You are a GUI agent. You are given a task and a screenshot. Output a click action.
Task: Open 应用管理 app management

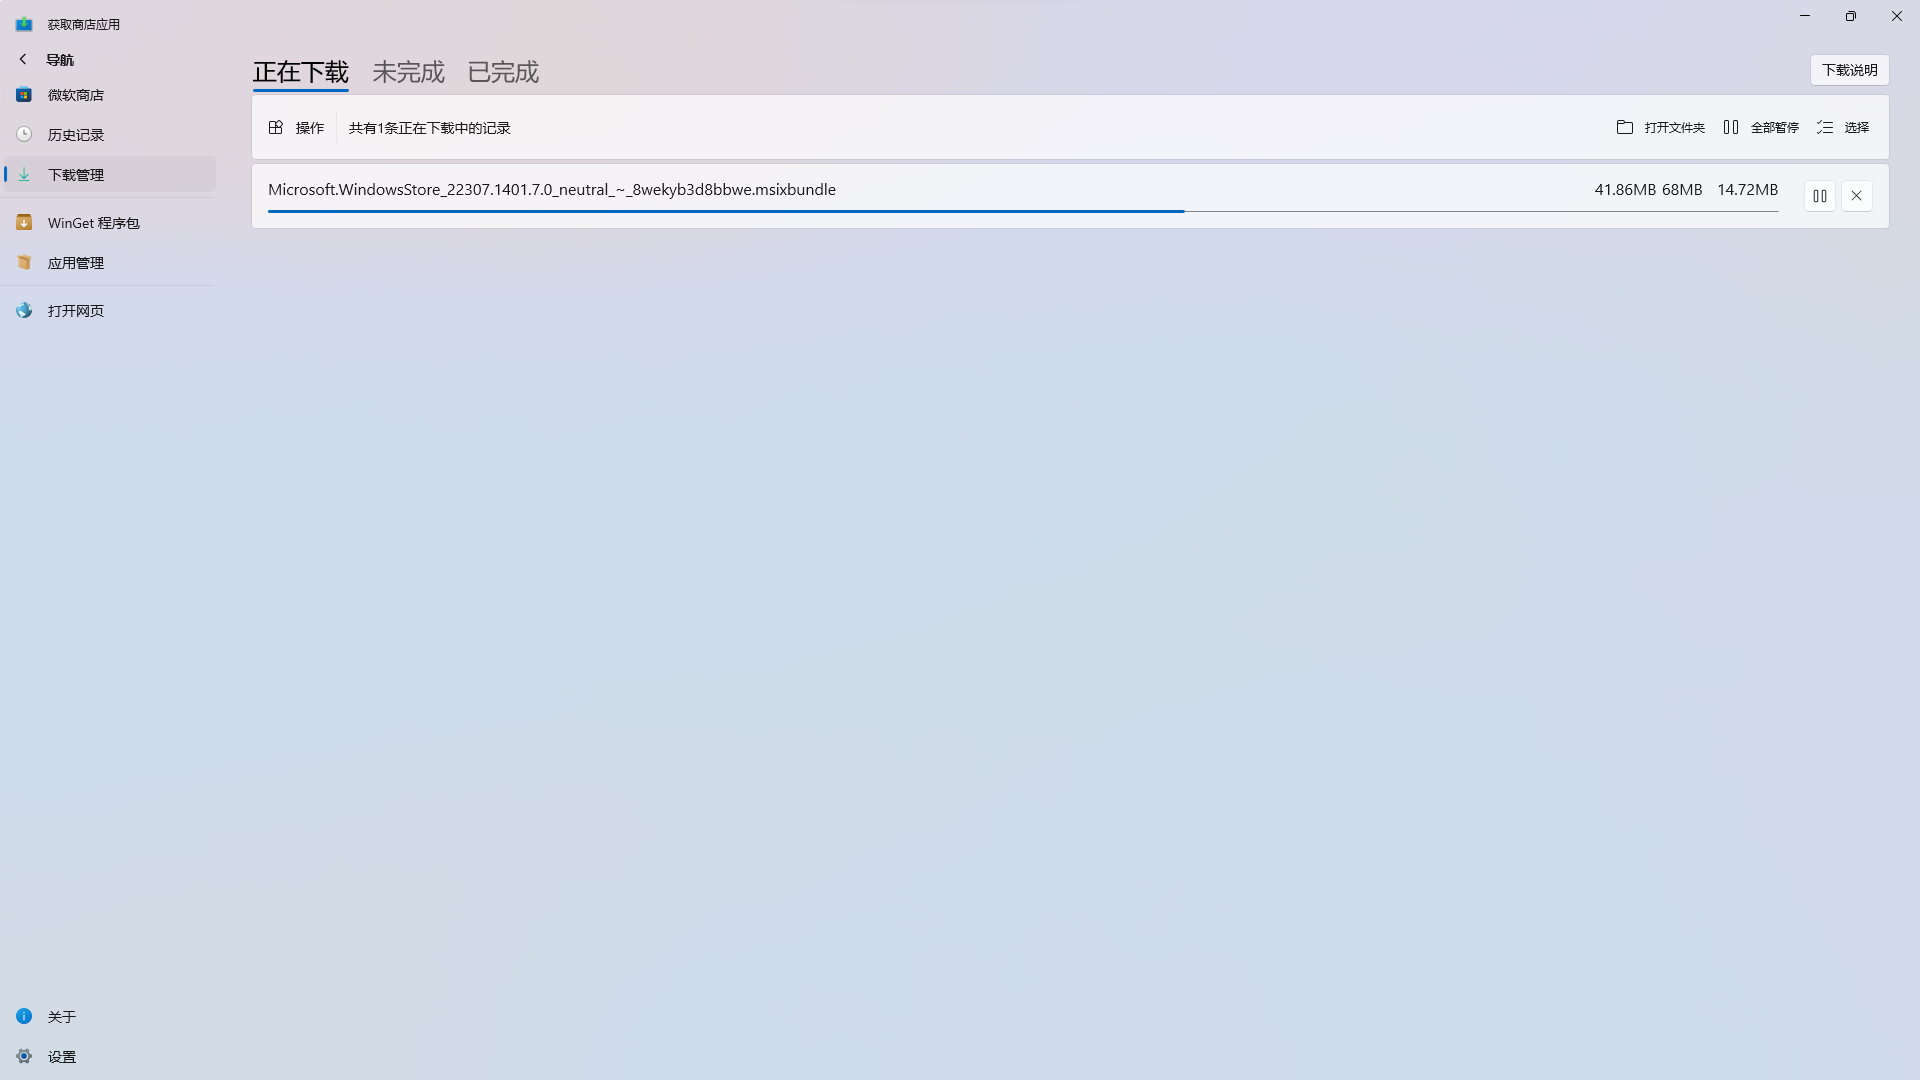pyautogui.click(x=75, y=262)
